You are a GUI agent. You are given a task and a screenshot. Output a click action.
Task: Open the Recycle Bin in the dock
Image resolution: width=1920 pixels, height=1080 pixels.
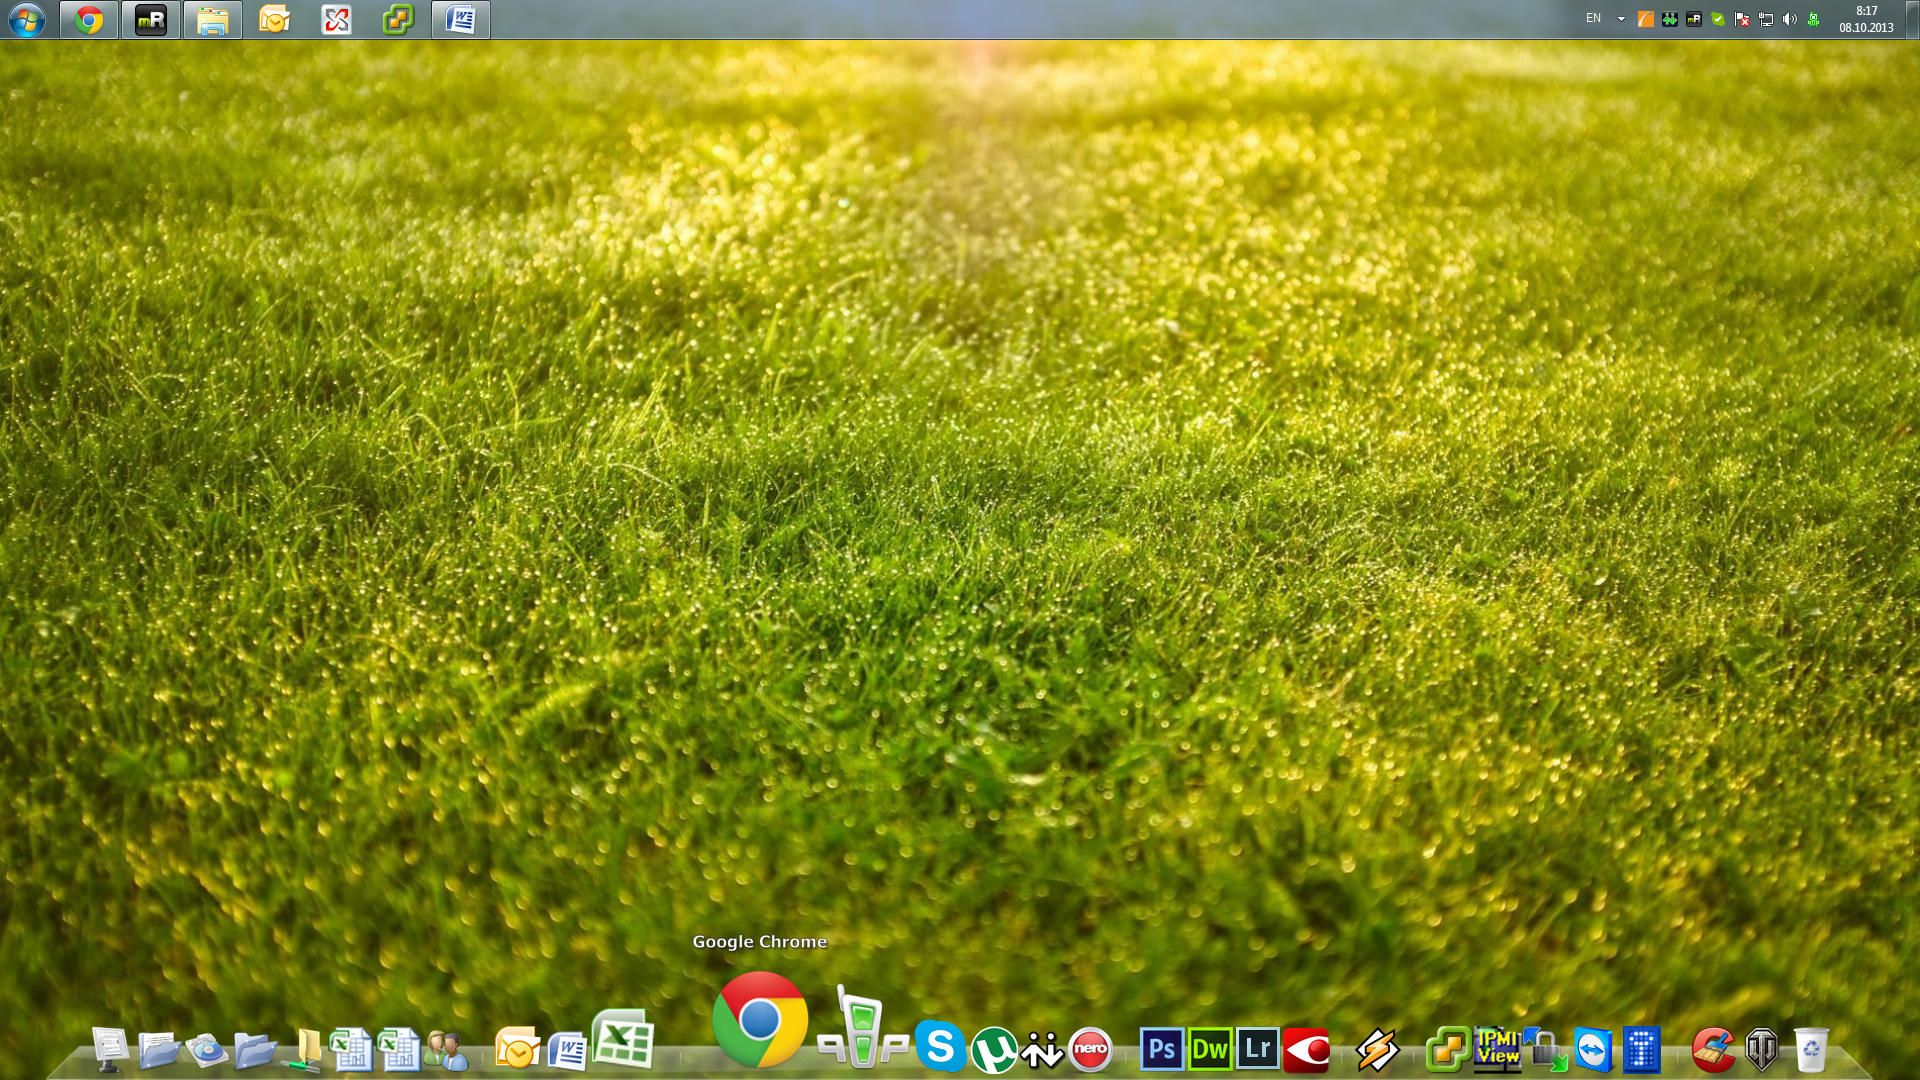point(1811,1050)
